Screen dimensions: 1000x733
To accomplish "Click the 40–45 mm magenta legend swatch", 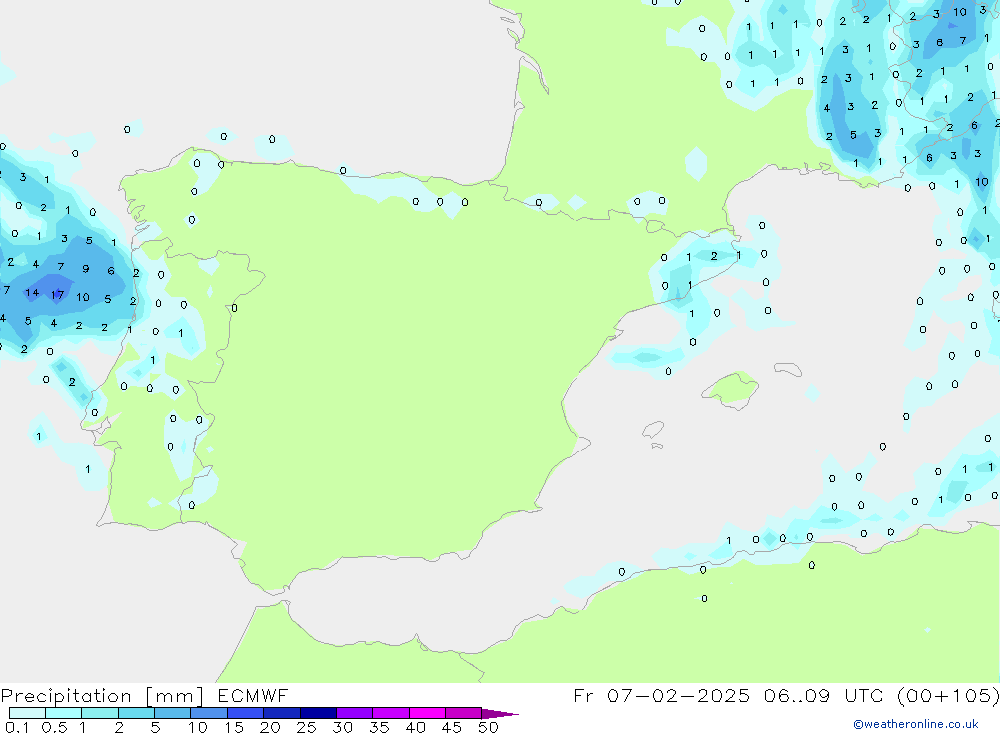I will point(427,713).
